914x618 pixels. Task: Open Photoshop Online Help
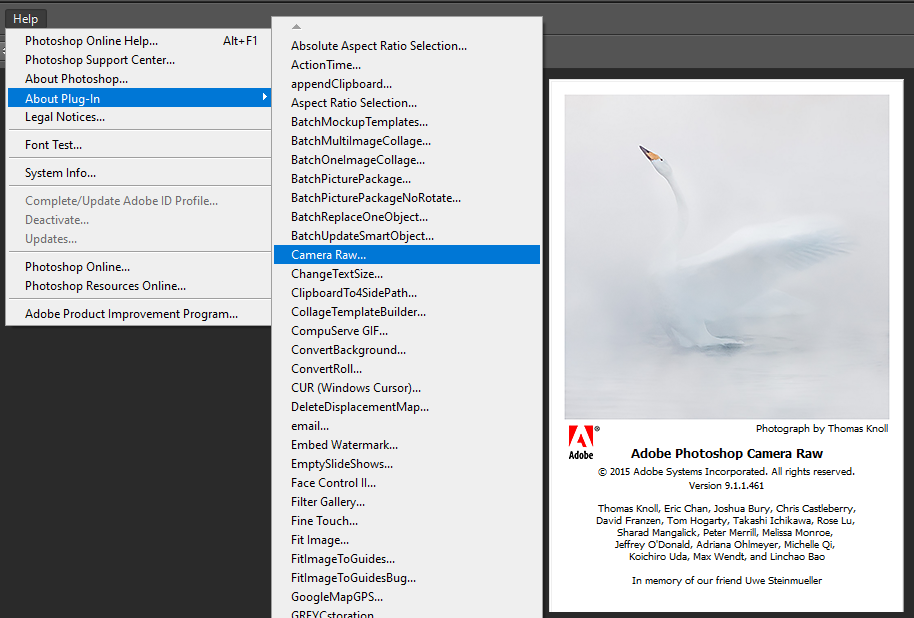tap(90, 40)
